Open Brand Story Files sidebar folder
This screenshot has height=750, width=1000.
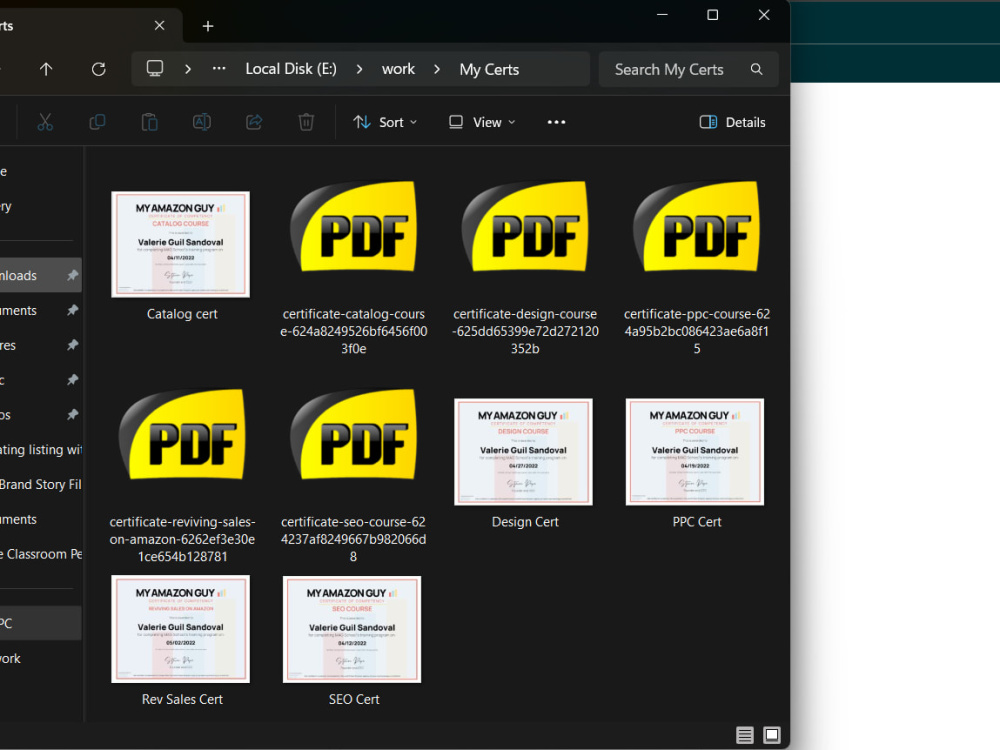(x=40, y=485)
